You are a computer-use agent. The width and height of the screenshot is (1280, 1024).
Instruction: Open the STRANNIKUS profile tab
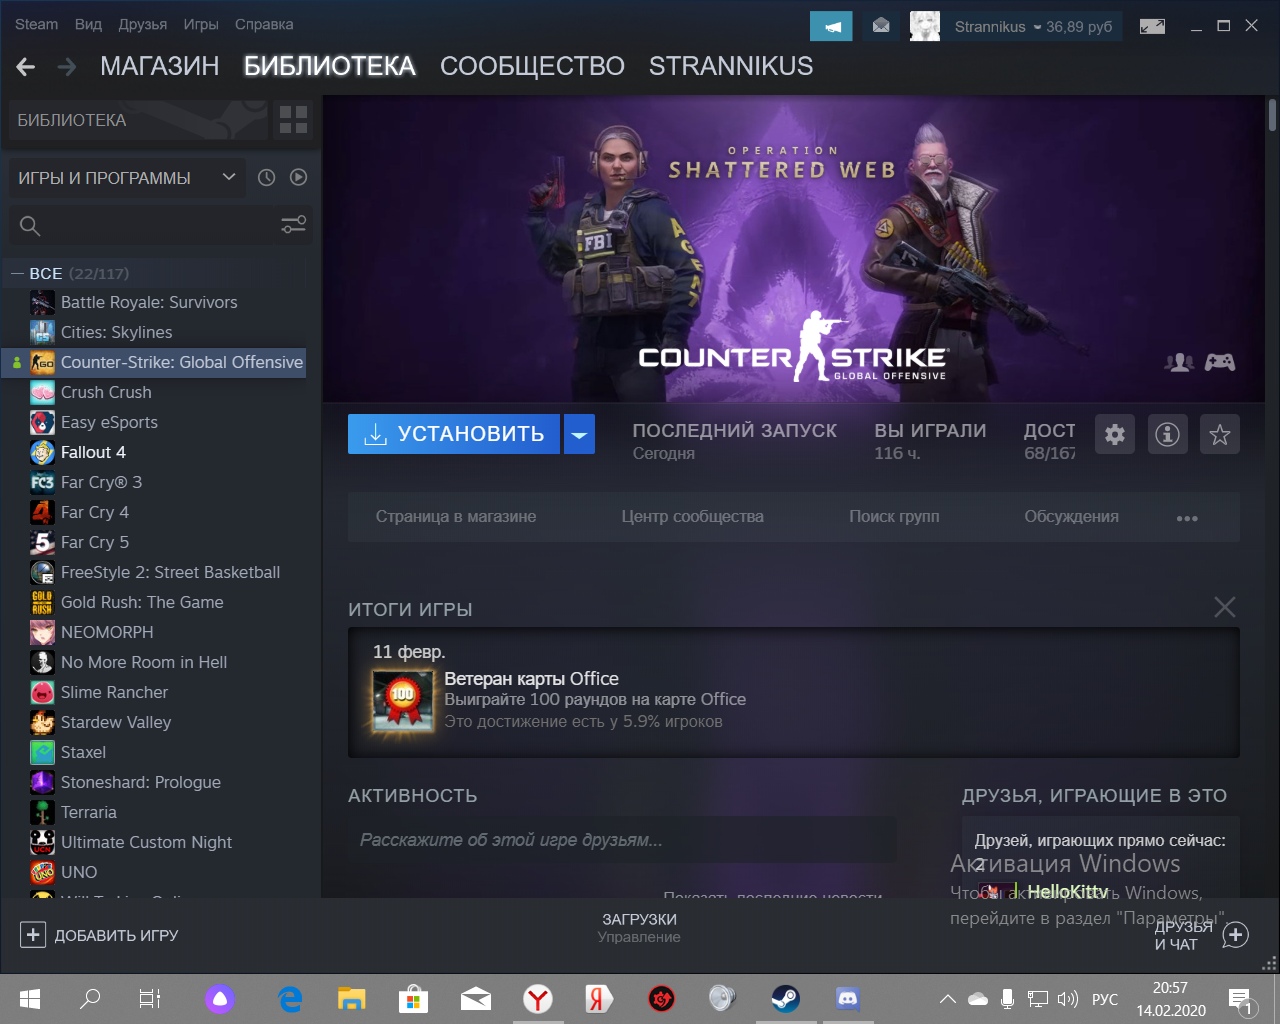[731, 66]
